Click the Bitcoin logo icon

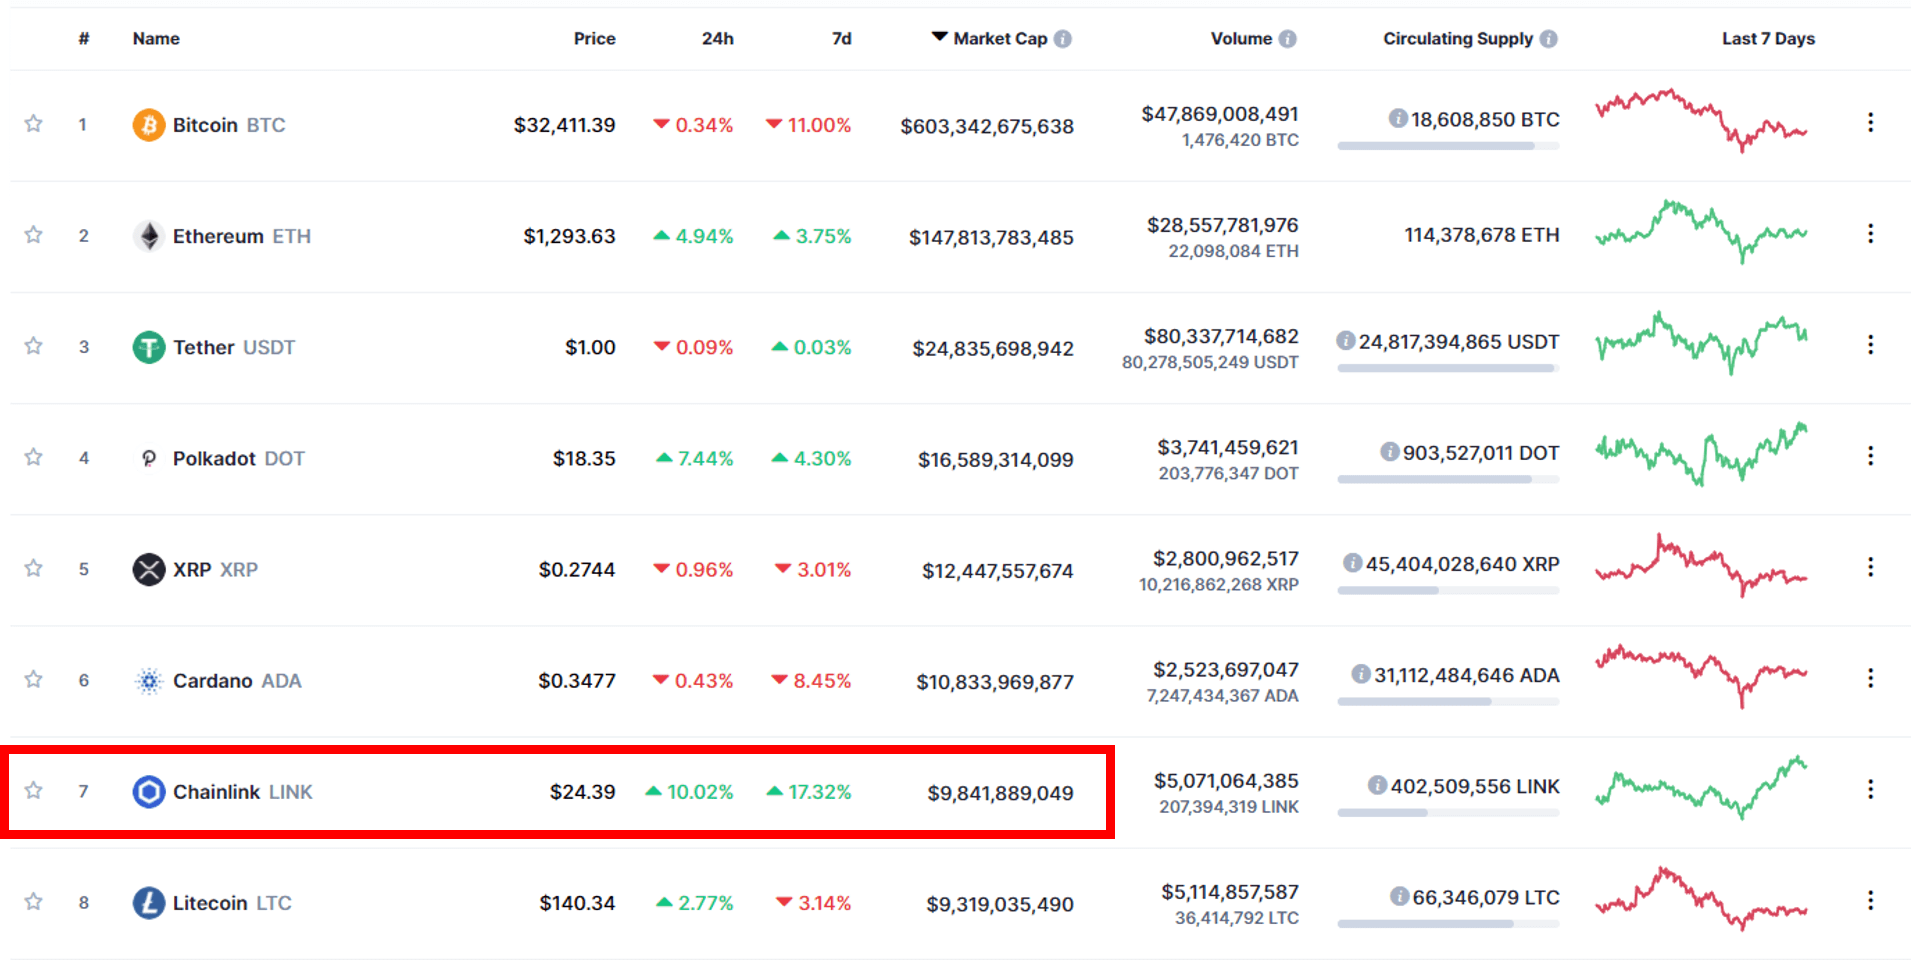pos(149,125)
